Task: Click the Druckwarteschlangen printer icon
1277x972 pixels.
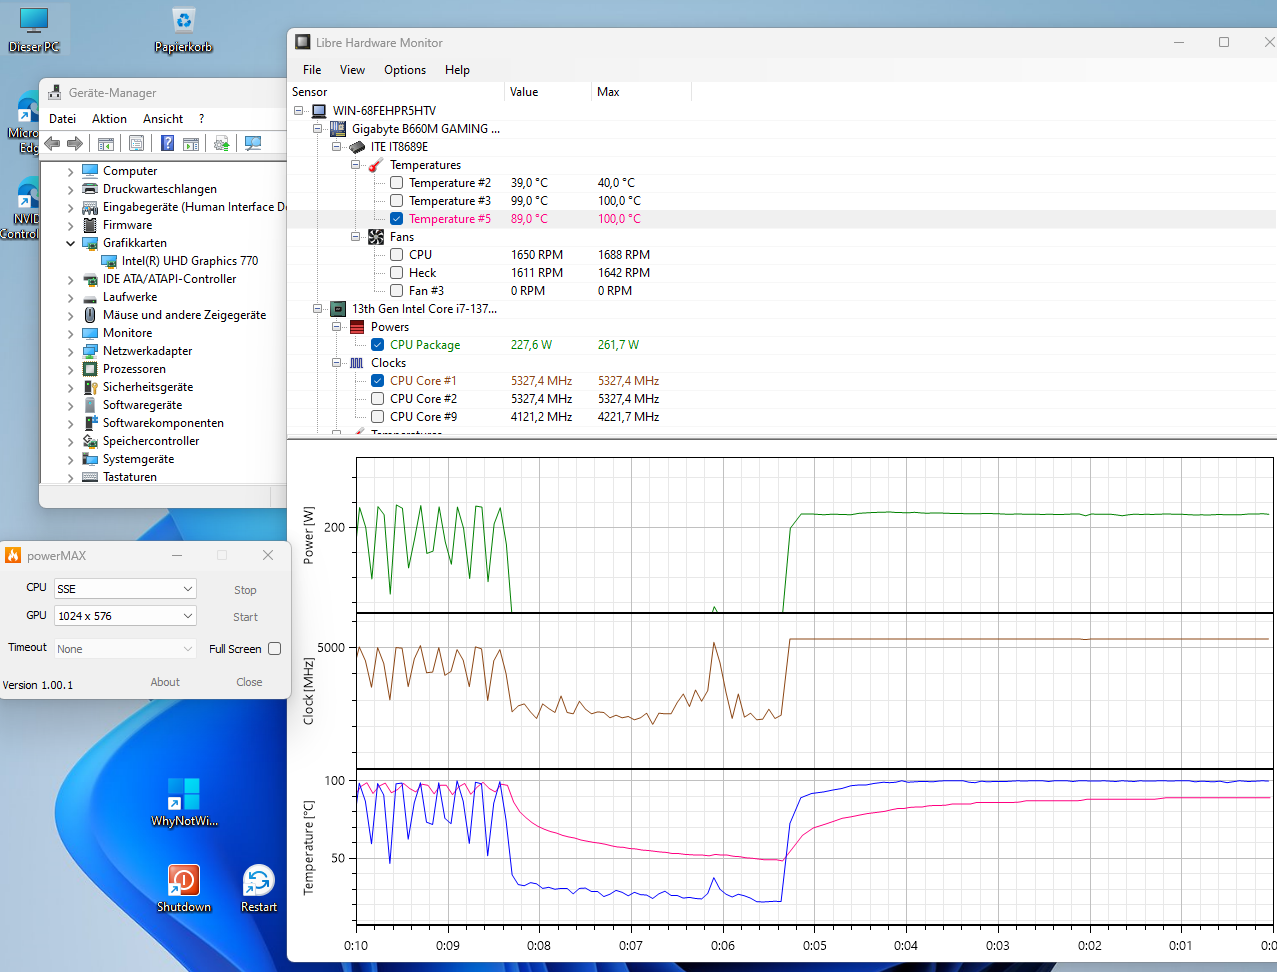Action: click(90, 189)
